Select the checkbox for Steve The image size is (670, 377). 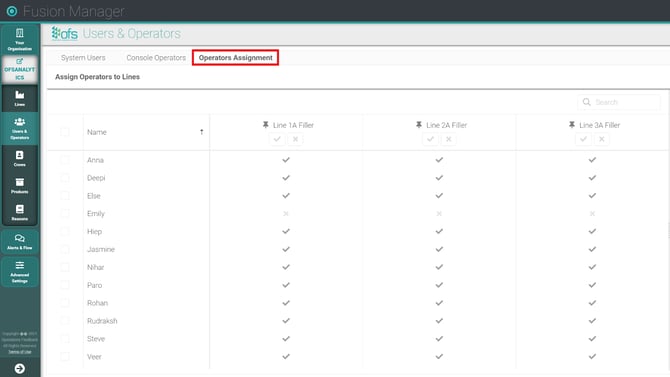click(x=65, y=339)
